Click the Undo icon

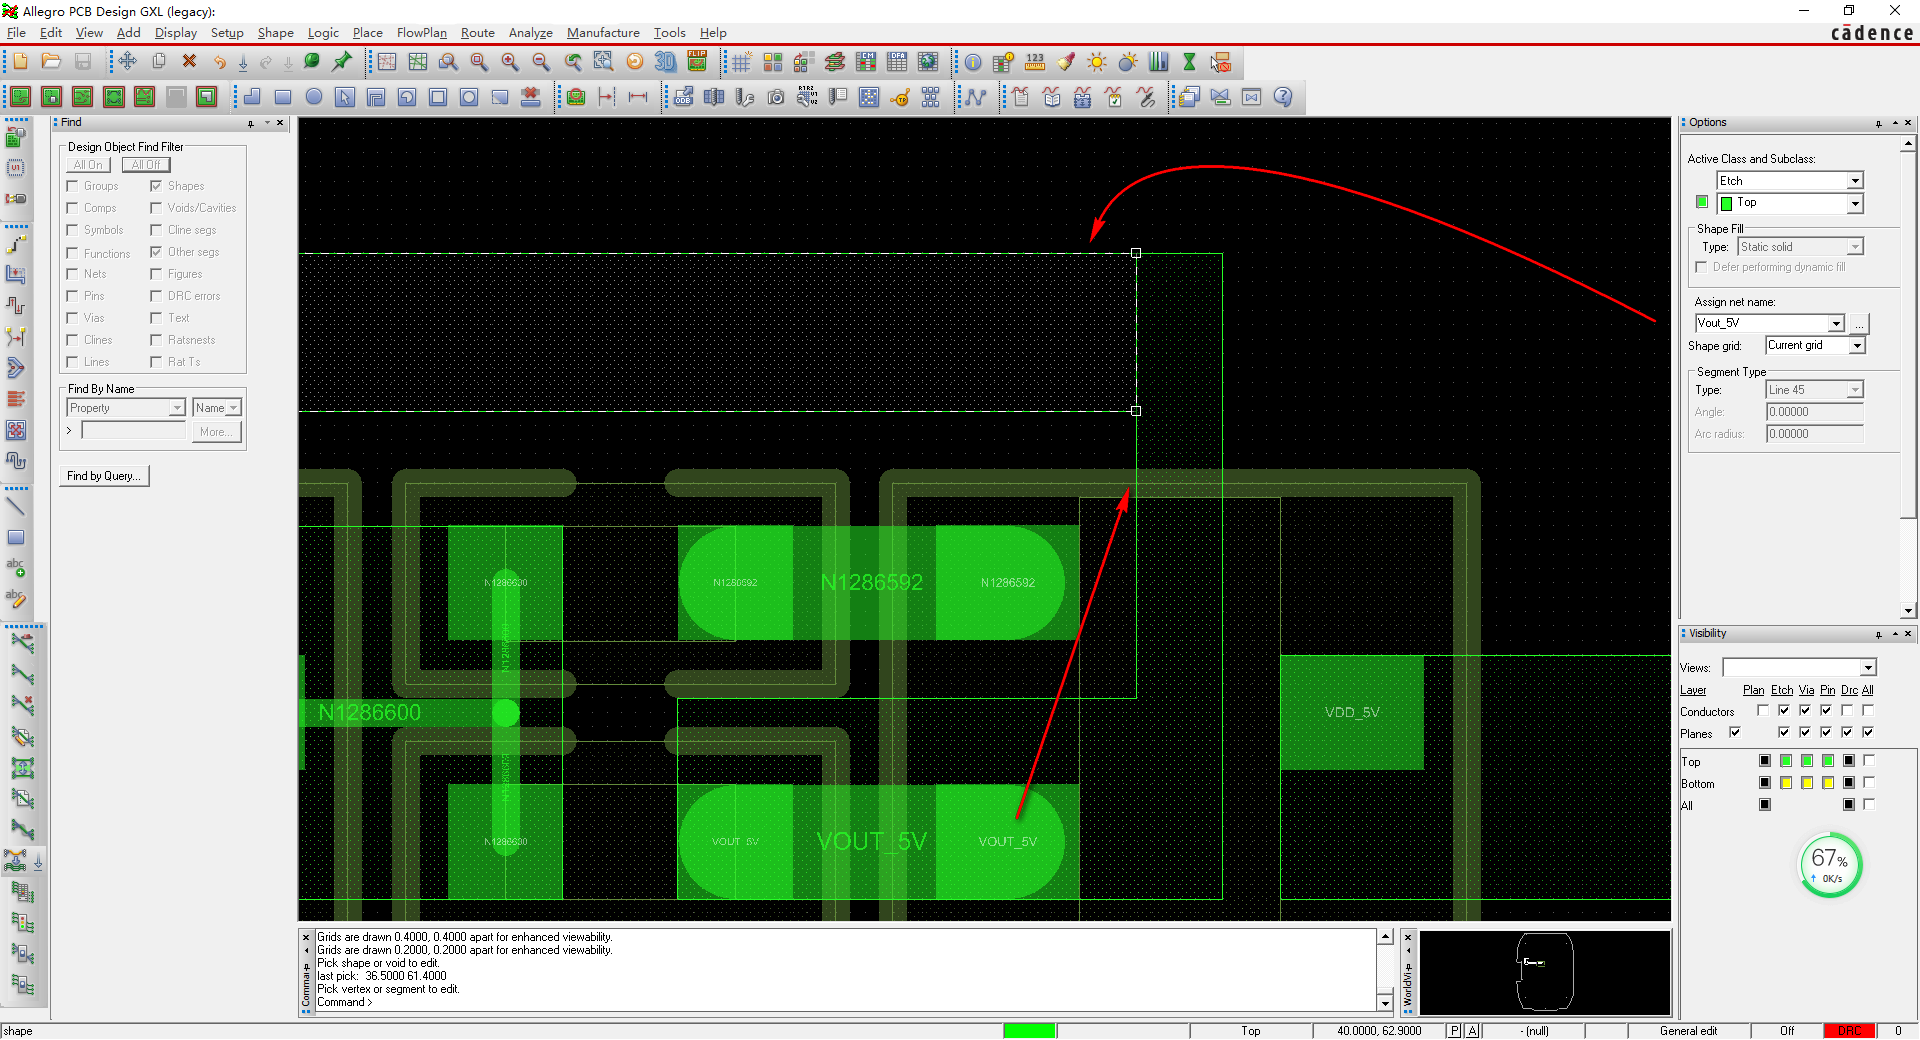pyautogui.click(x=220, y=62)
